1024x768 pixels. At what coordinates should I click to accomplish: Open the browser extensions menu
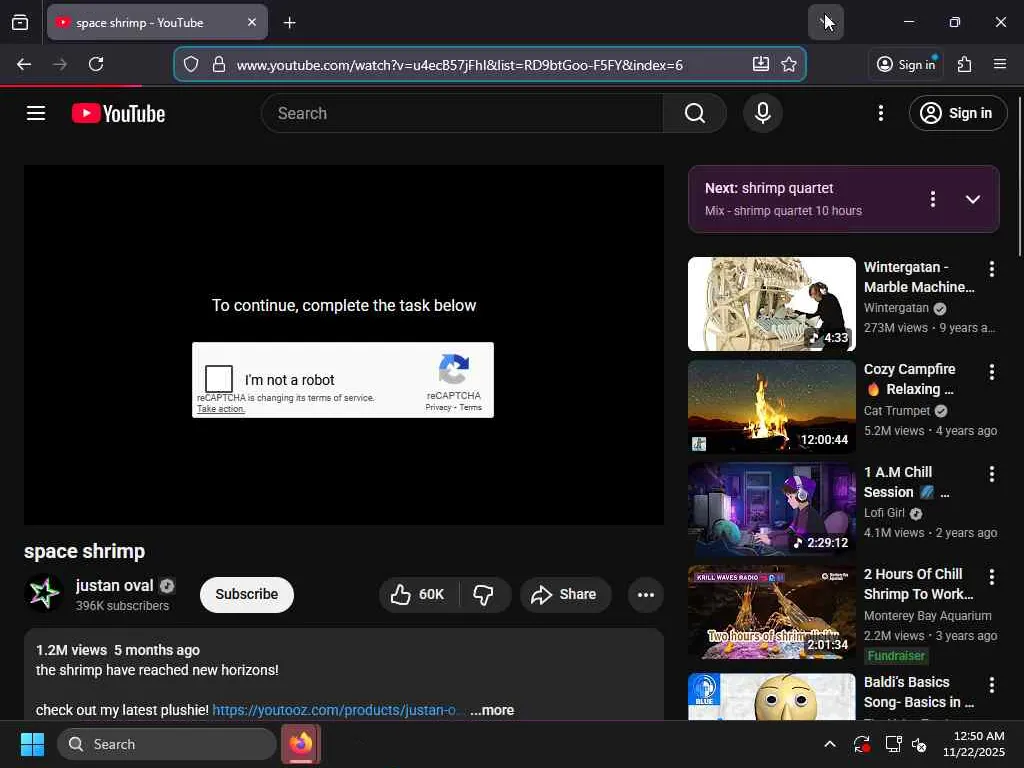tap(965, 64)
